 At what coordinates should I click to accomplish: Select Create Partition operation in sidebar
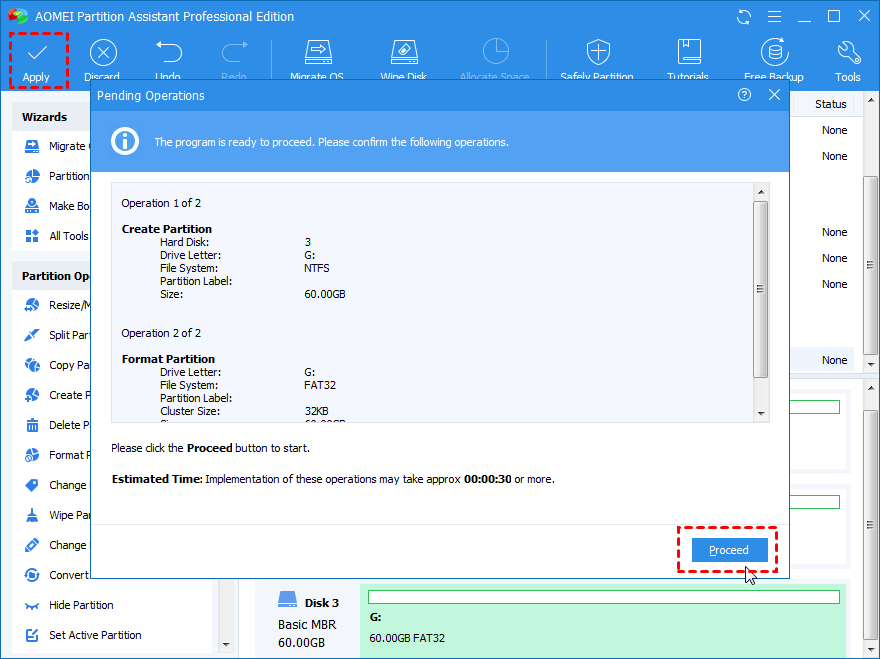click(57, 395)
